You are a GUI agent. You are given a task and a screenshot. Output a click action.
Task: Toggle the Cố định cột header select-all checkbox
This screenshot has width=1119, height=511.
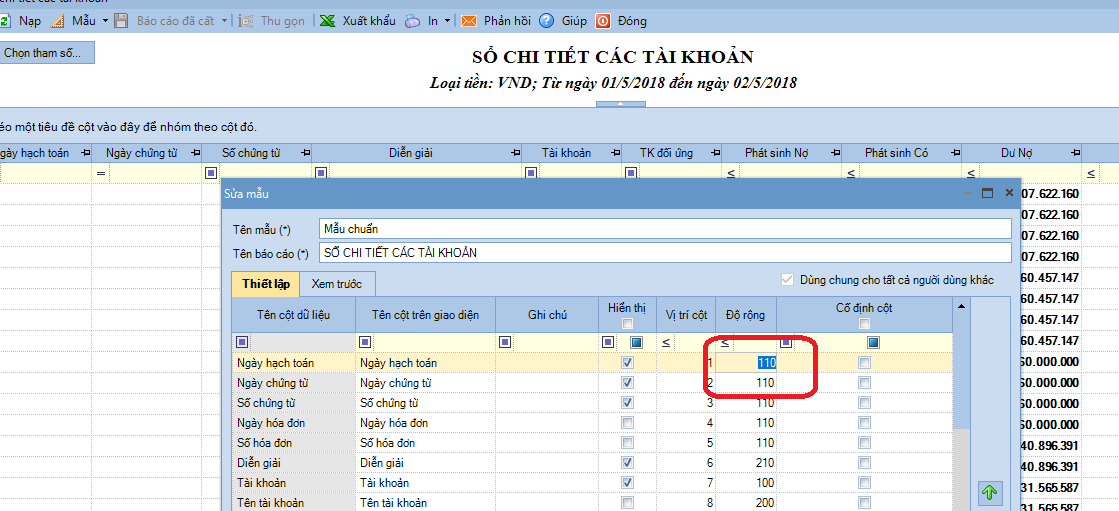pyautogui.click(x=864, y=324)
